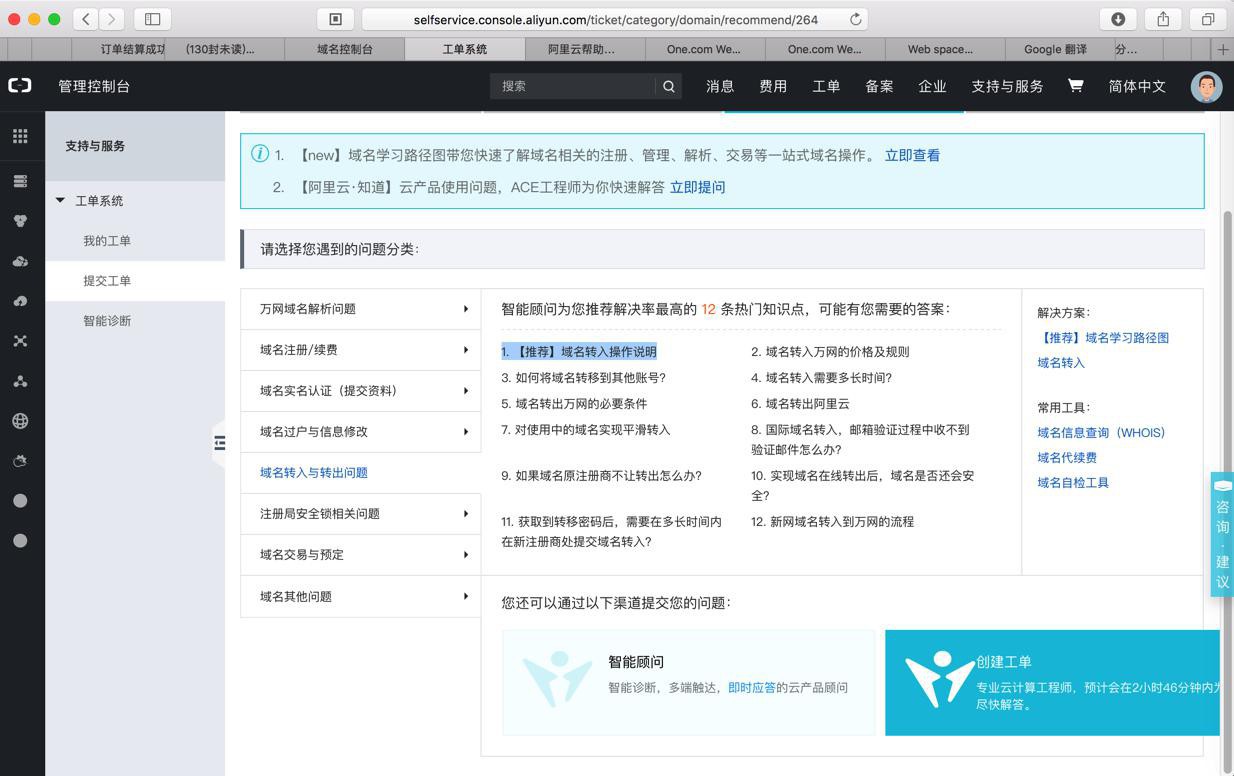
Task: Open Safari downloads icon
Action: [x=1118, y=19]
